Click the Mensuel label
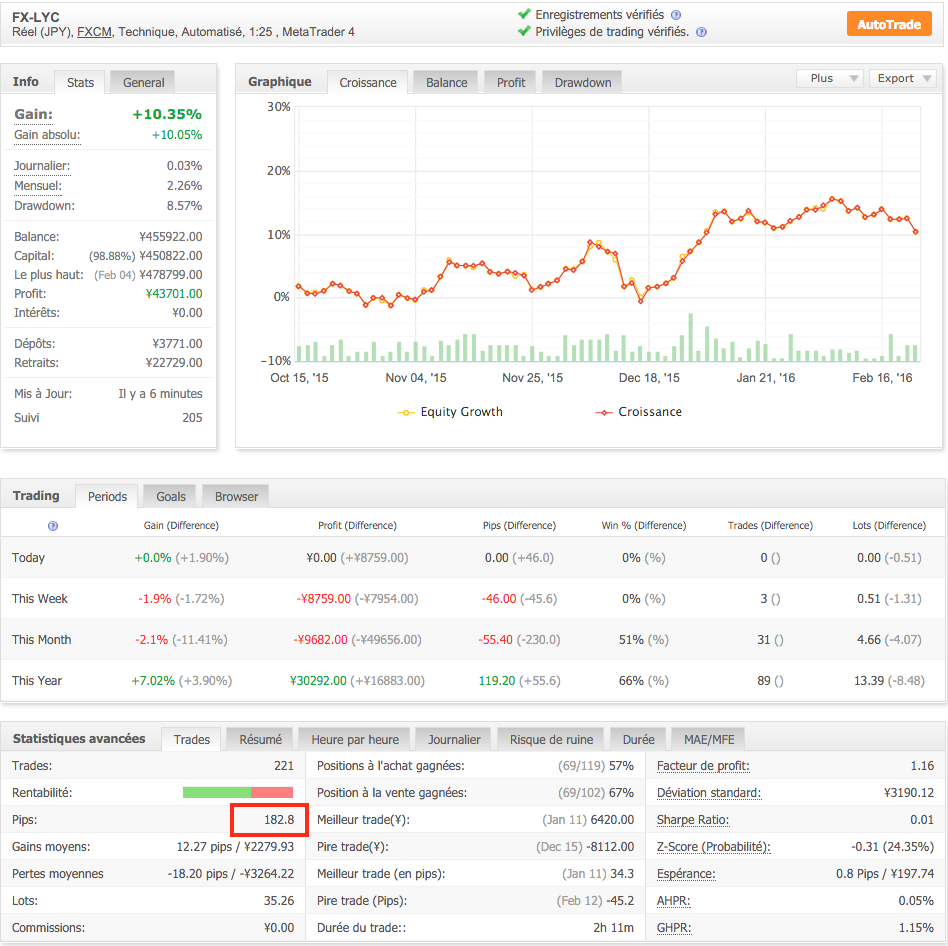This screenshot has height=946, width=948. point(37,186)
